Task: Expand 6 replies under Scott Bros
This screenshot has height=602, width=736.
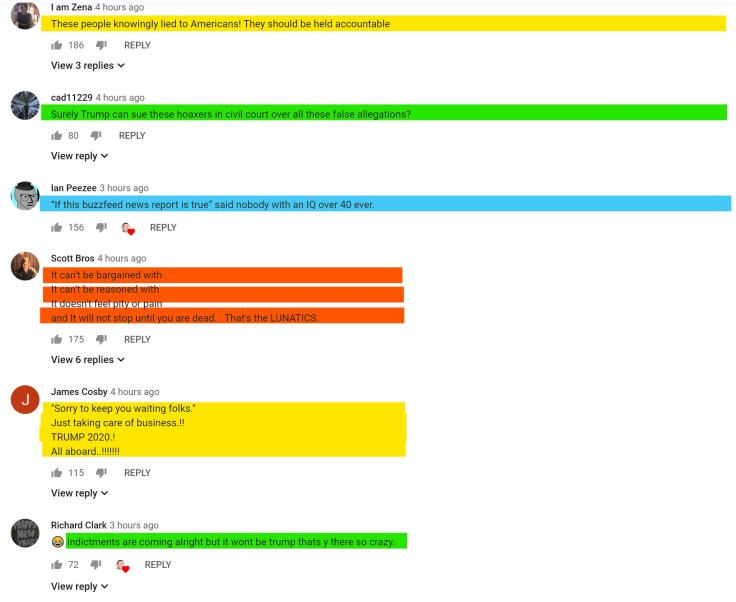Action: tap(87, 360)
